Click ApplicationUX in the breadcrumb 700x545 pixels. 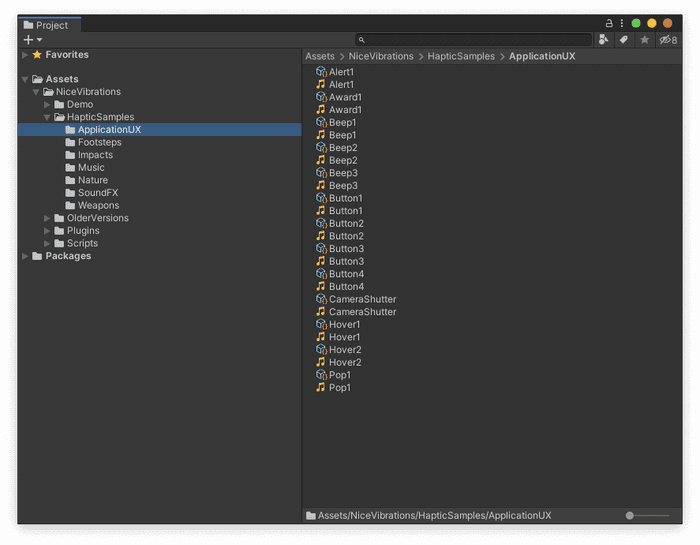click(x=542, y=56)
